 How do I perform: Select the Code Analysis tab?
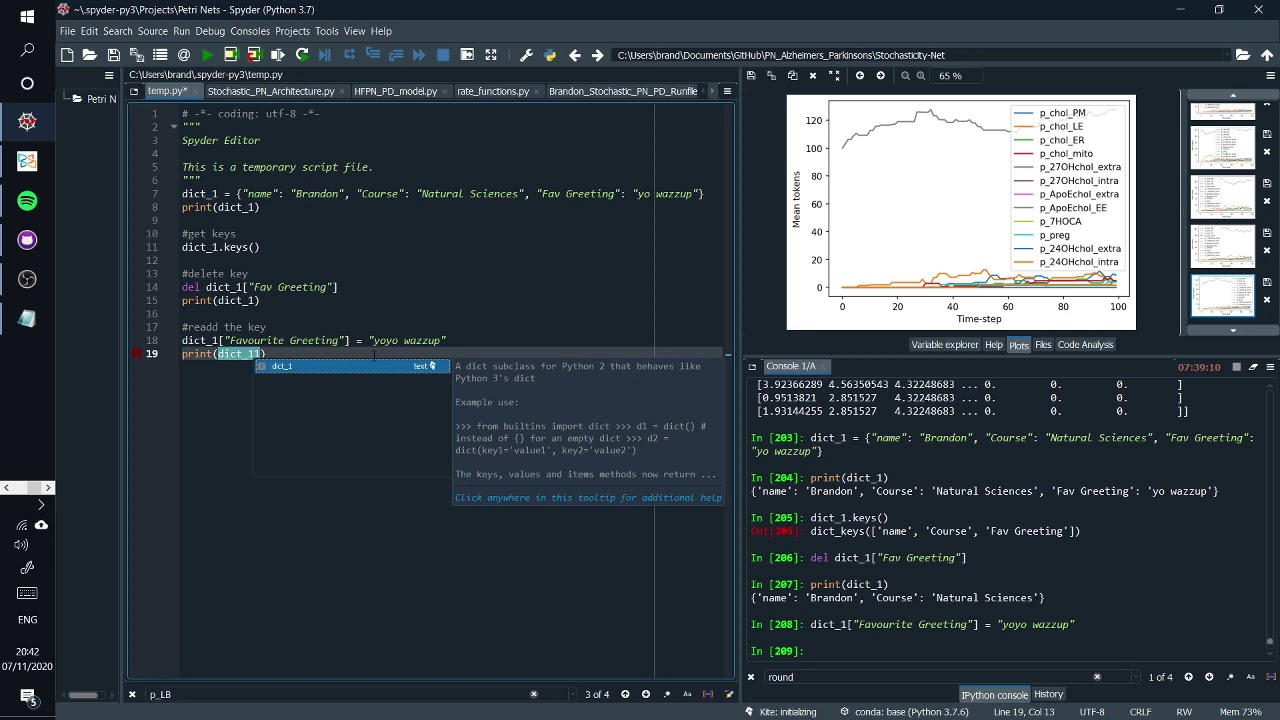[x=1085, y=345]
